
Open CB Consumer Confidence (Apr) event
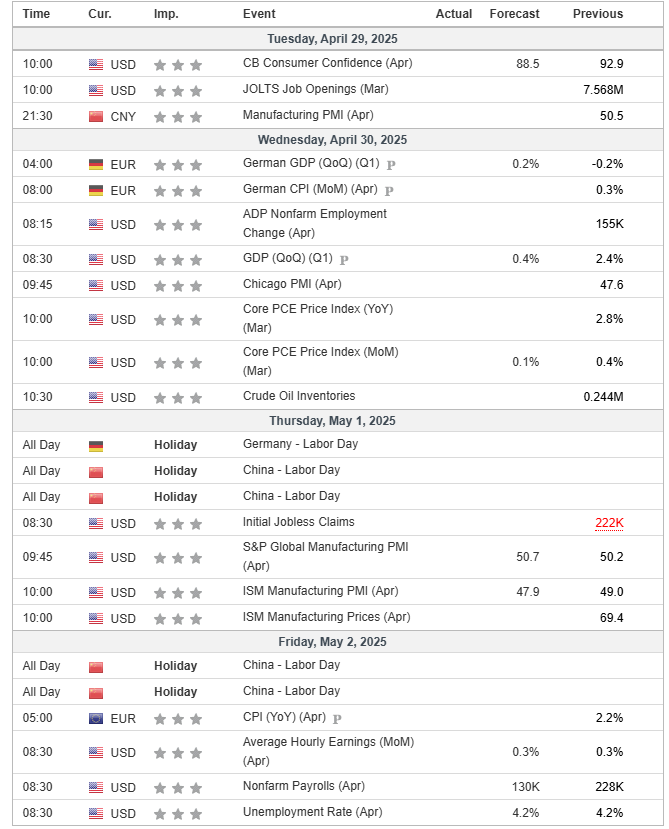click(327, 63)
